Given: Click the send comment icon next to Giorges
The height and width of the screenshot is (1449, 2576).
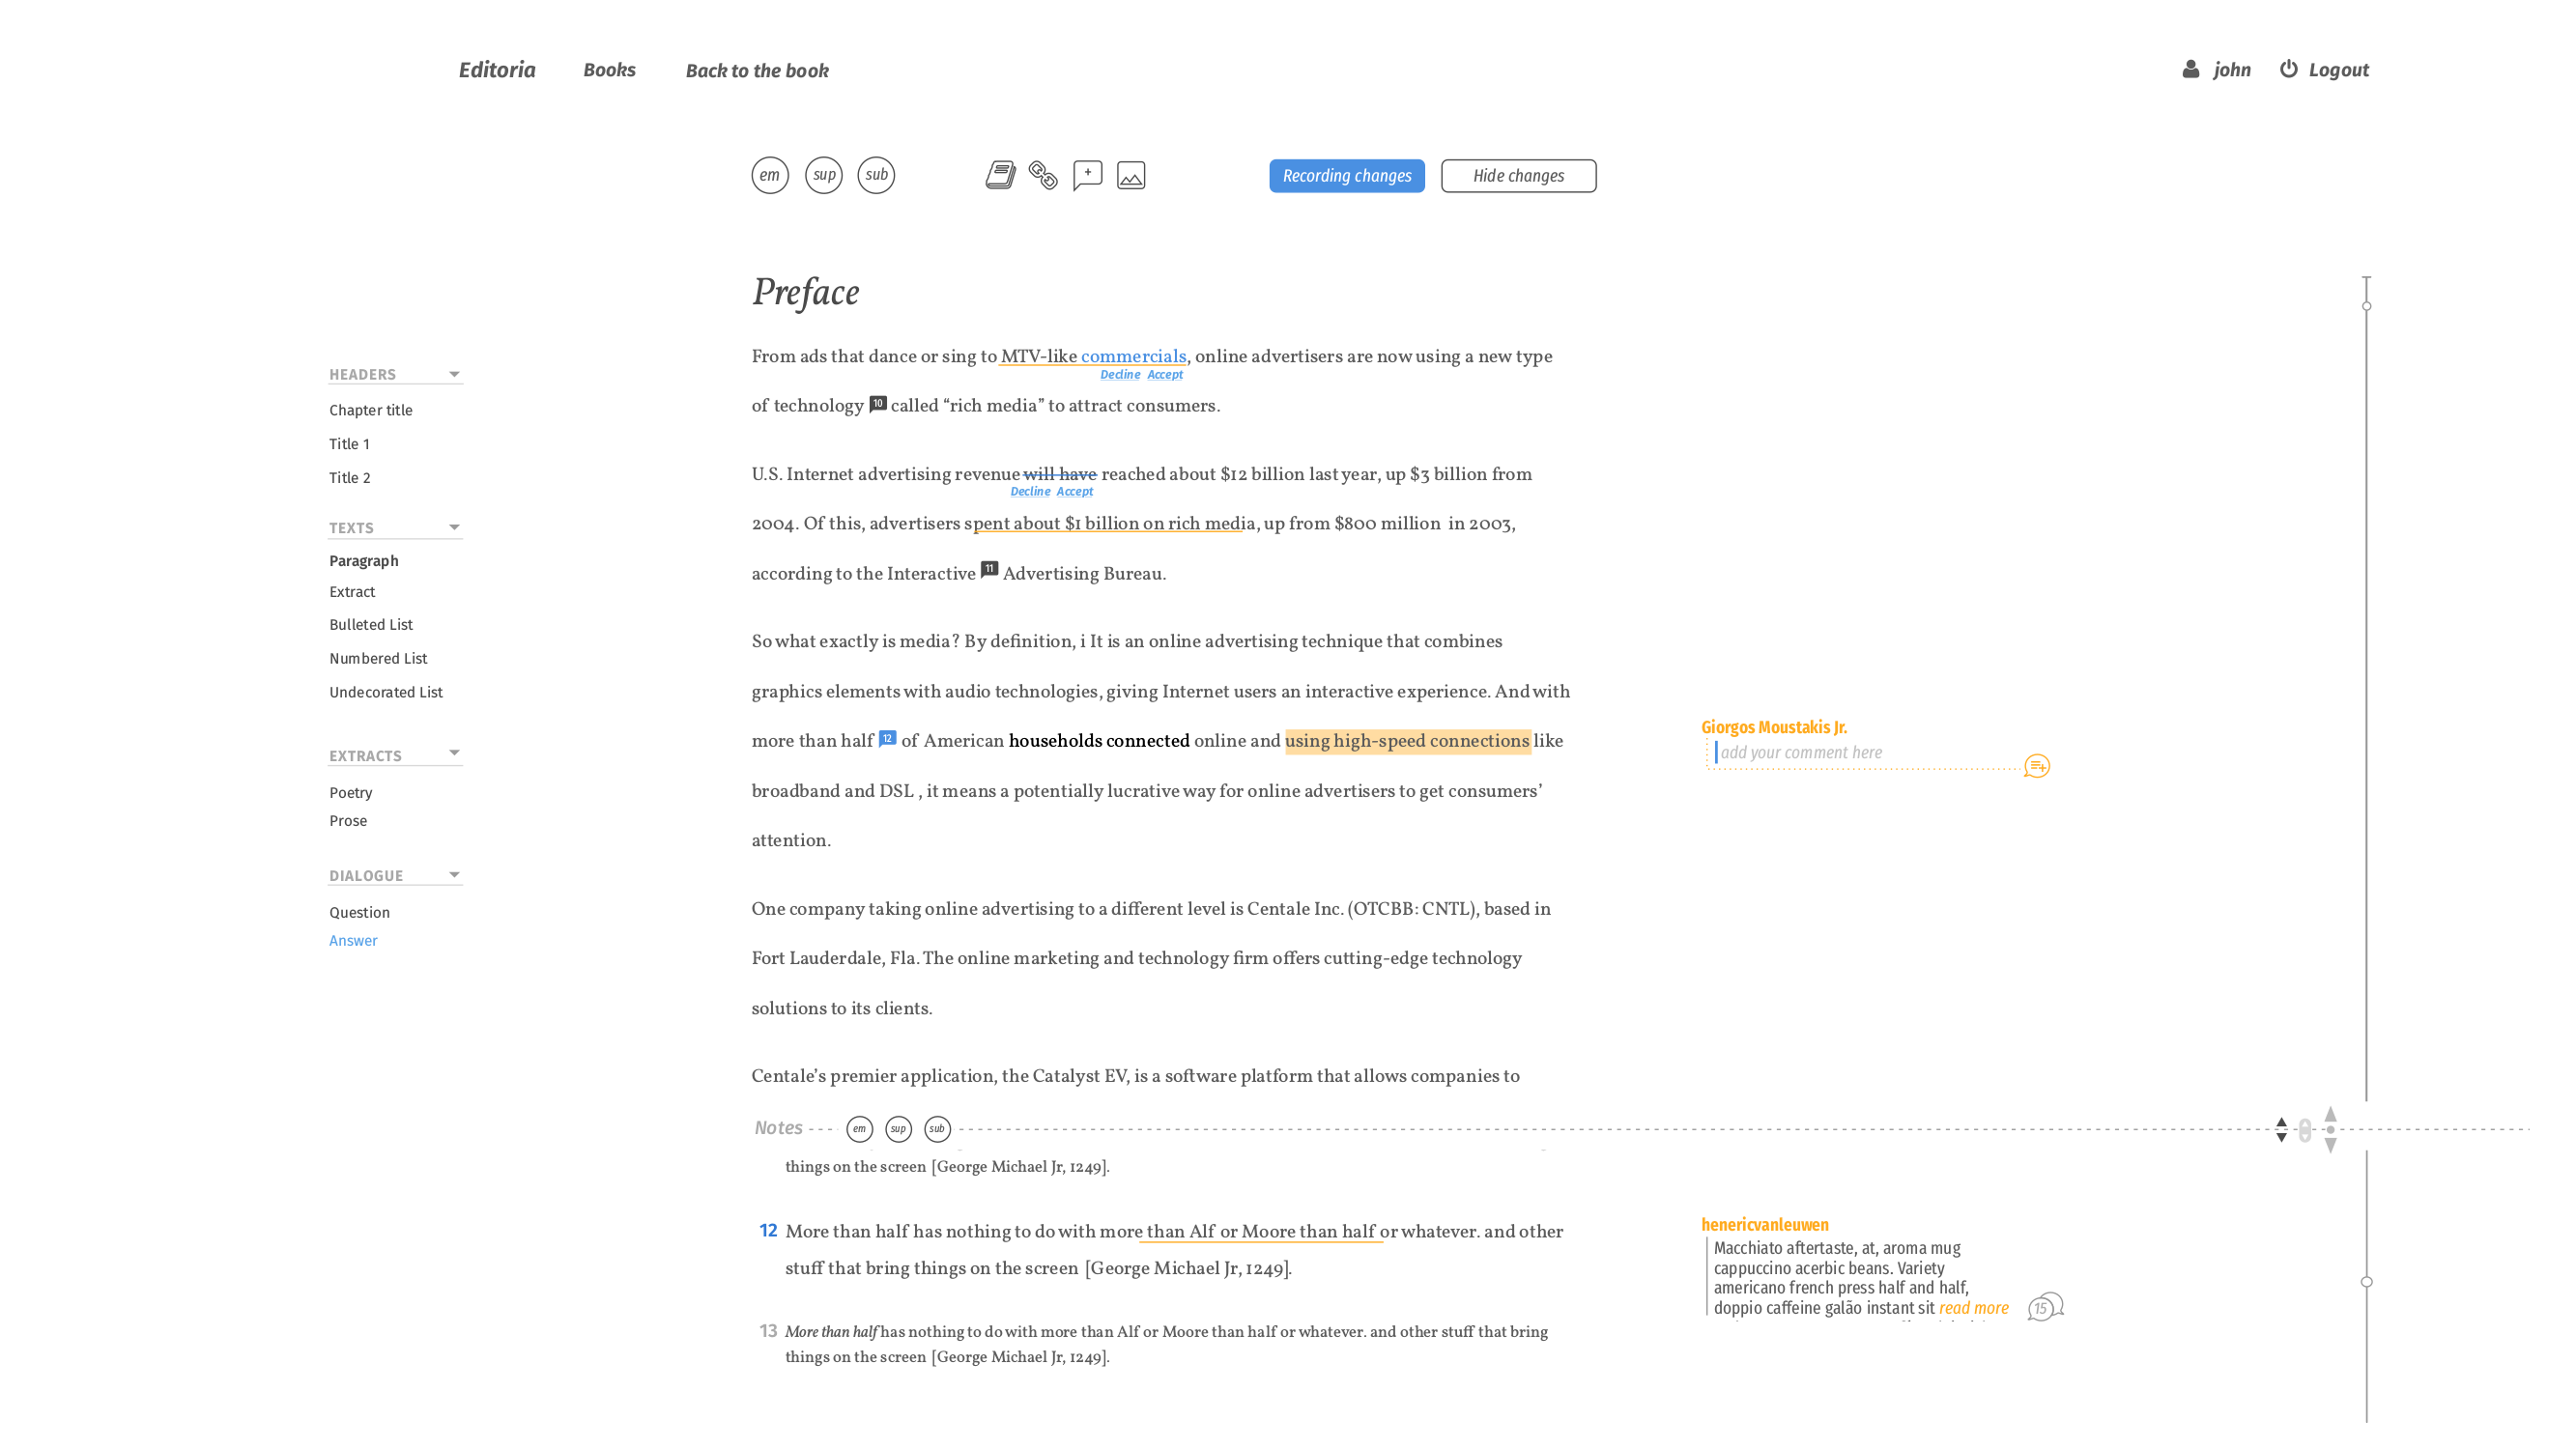Looking at the screenshot, I should 2037,766.
